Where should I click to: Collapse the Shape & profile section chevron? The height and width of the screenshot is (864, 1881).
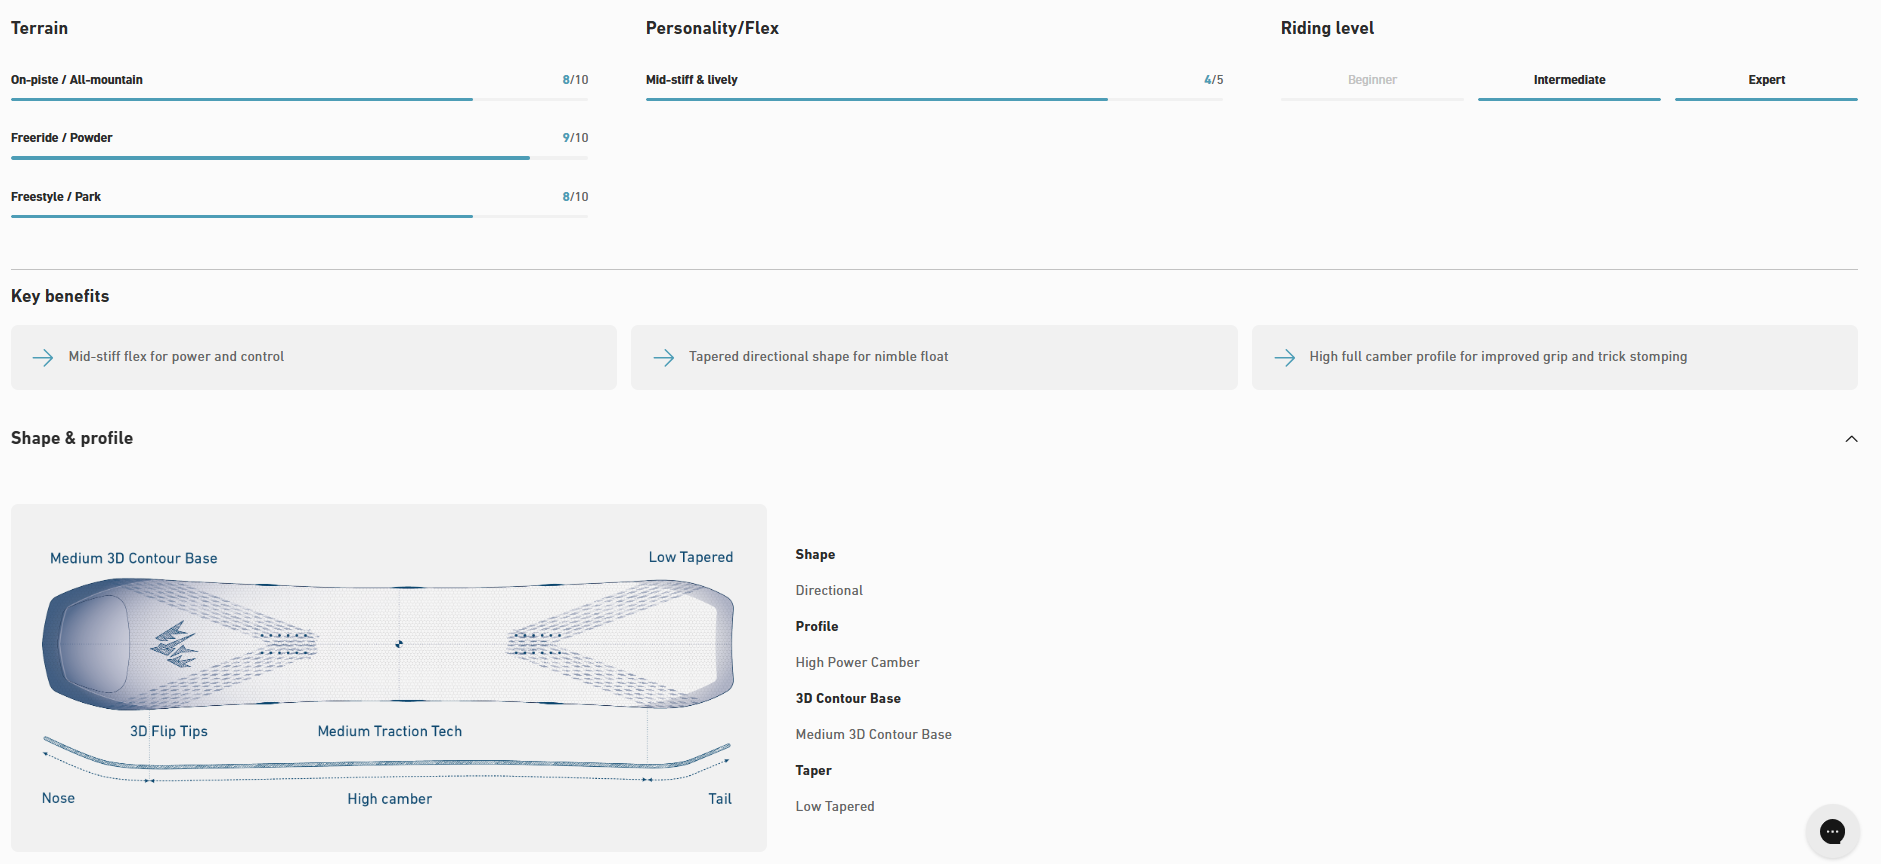[1851, 439]
